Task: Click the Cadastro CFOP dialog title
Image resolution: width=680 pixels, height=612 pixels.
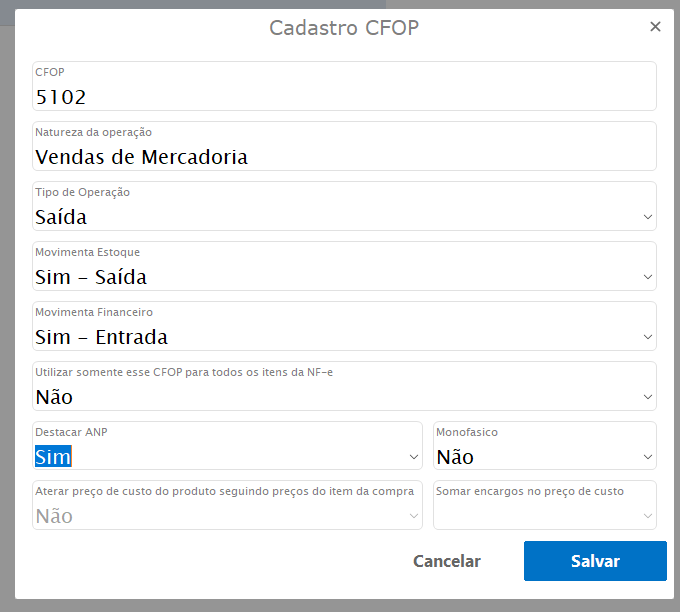Action: coord(344,28)
